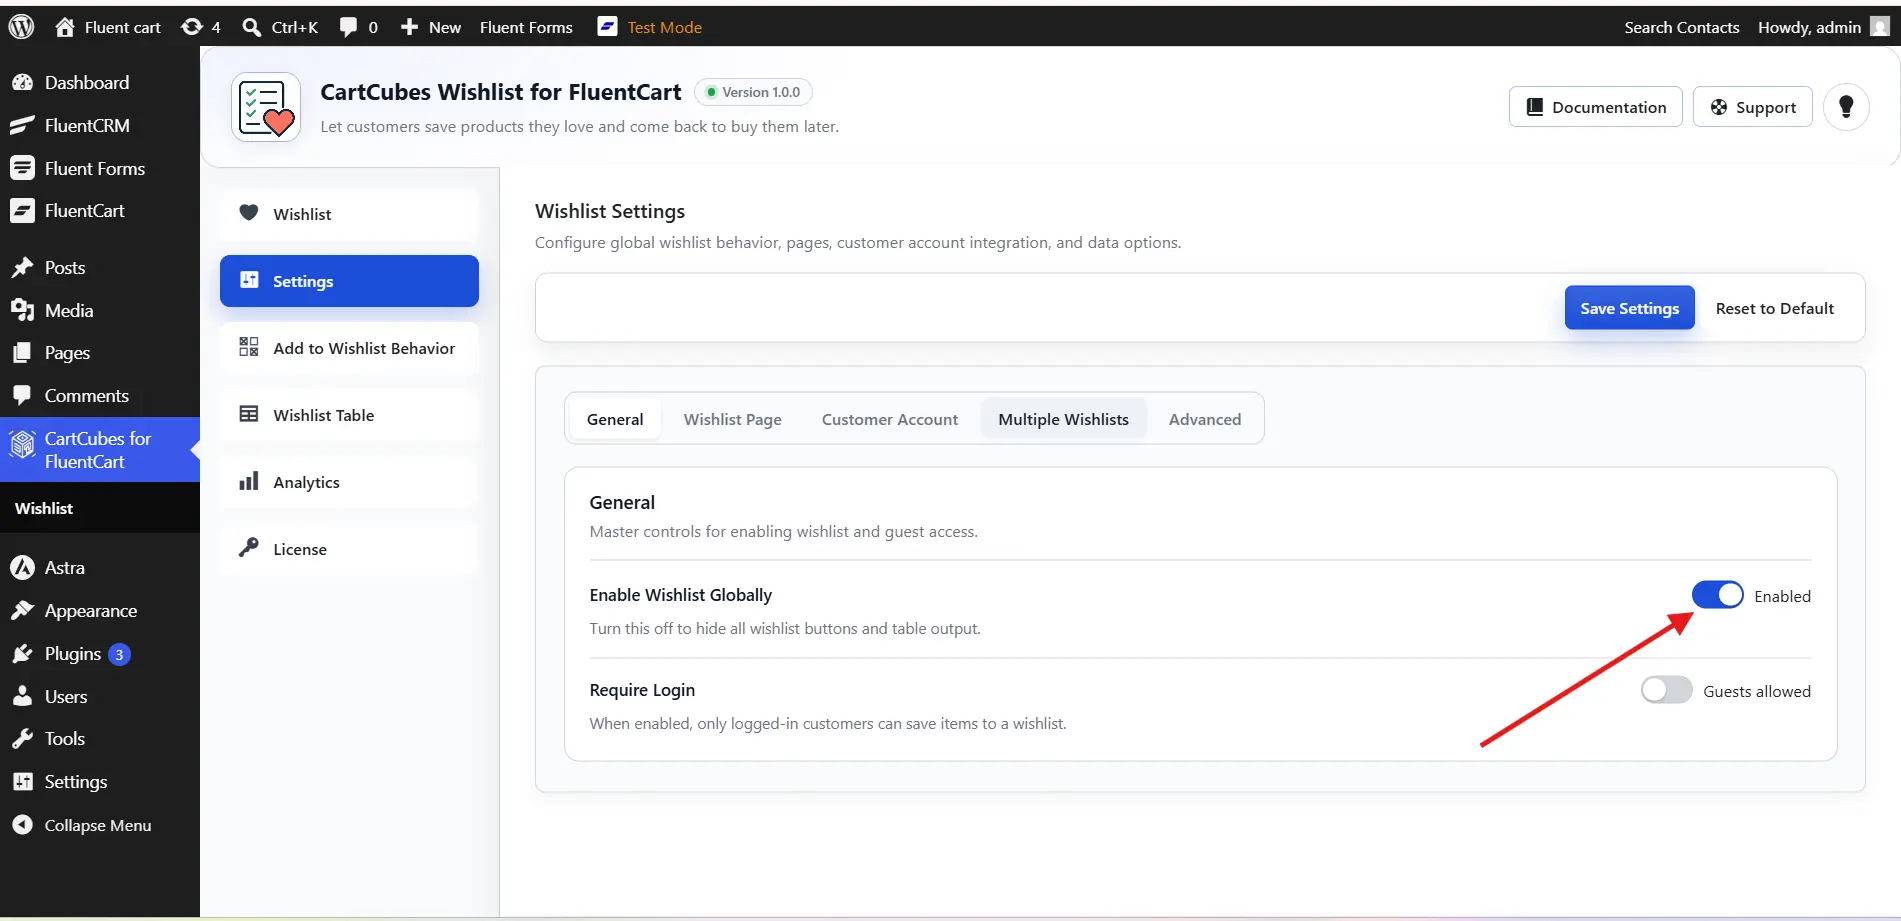This screenshot has height=921, width=1901.
Task: Click the Wishlist submenu item under CartCubes
Action: pyautogui.click(x=44, y=508)
